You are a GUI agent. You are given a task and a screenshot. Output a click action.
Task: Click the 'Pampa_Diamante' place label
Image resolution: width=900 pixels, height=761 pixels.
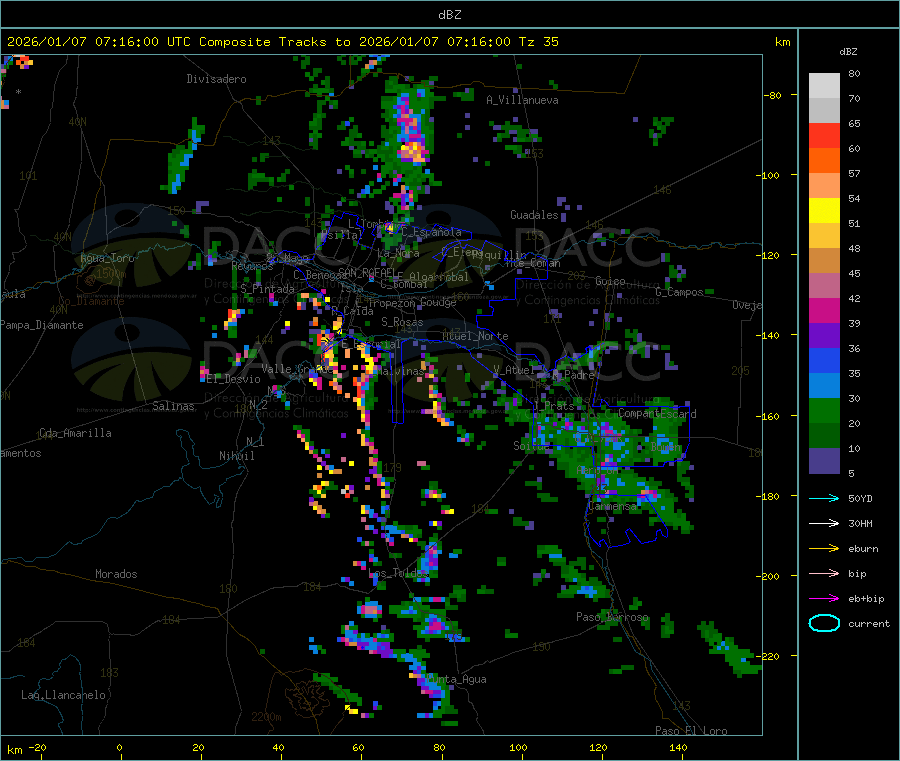(42, 325)
